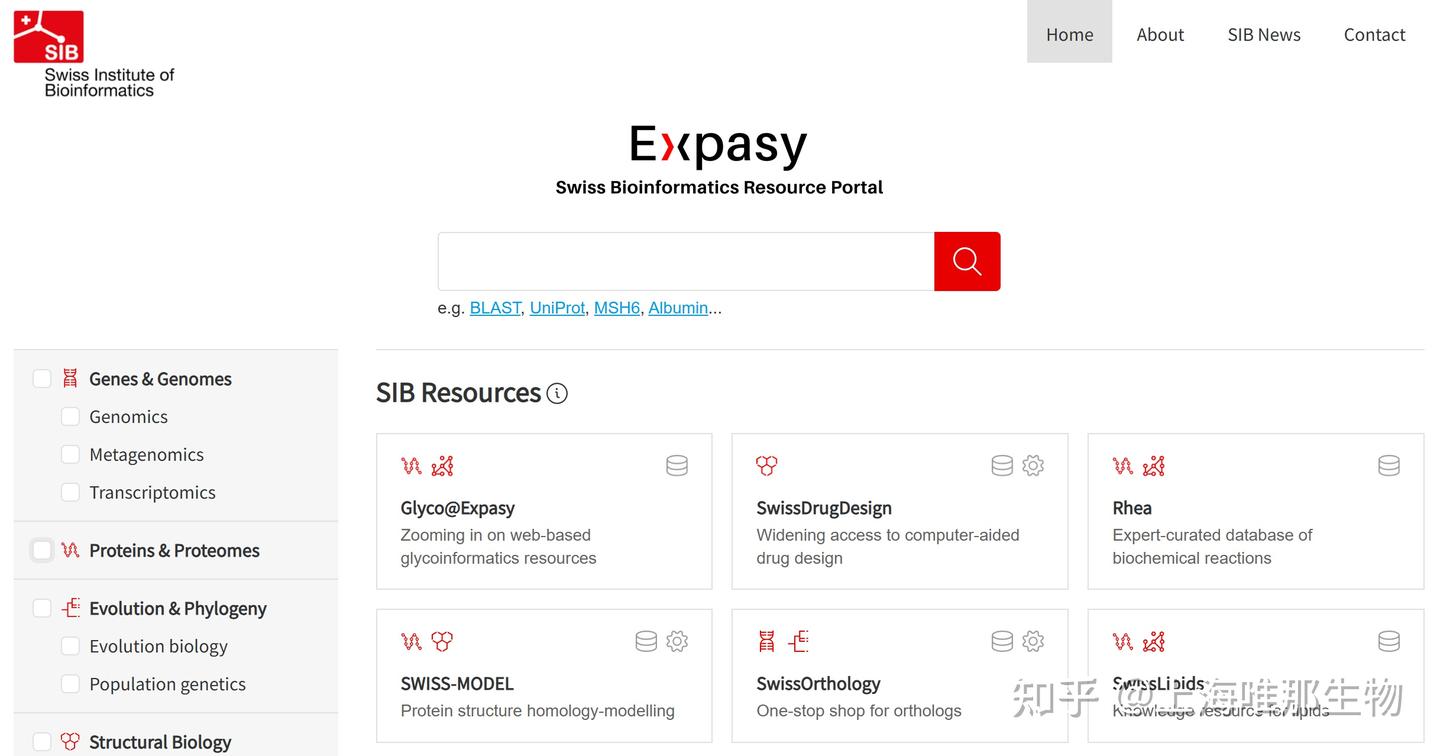Screen dimensions: 1440x756
Task: Click the red search magnifier button
Action: pos(967,261)
